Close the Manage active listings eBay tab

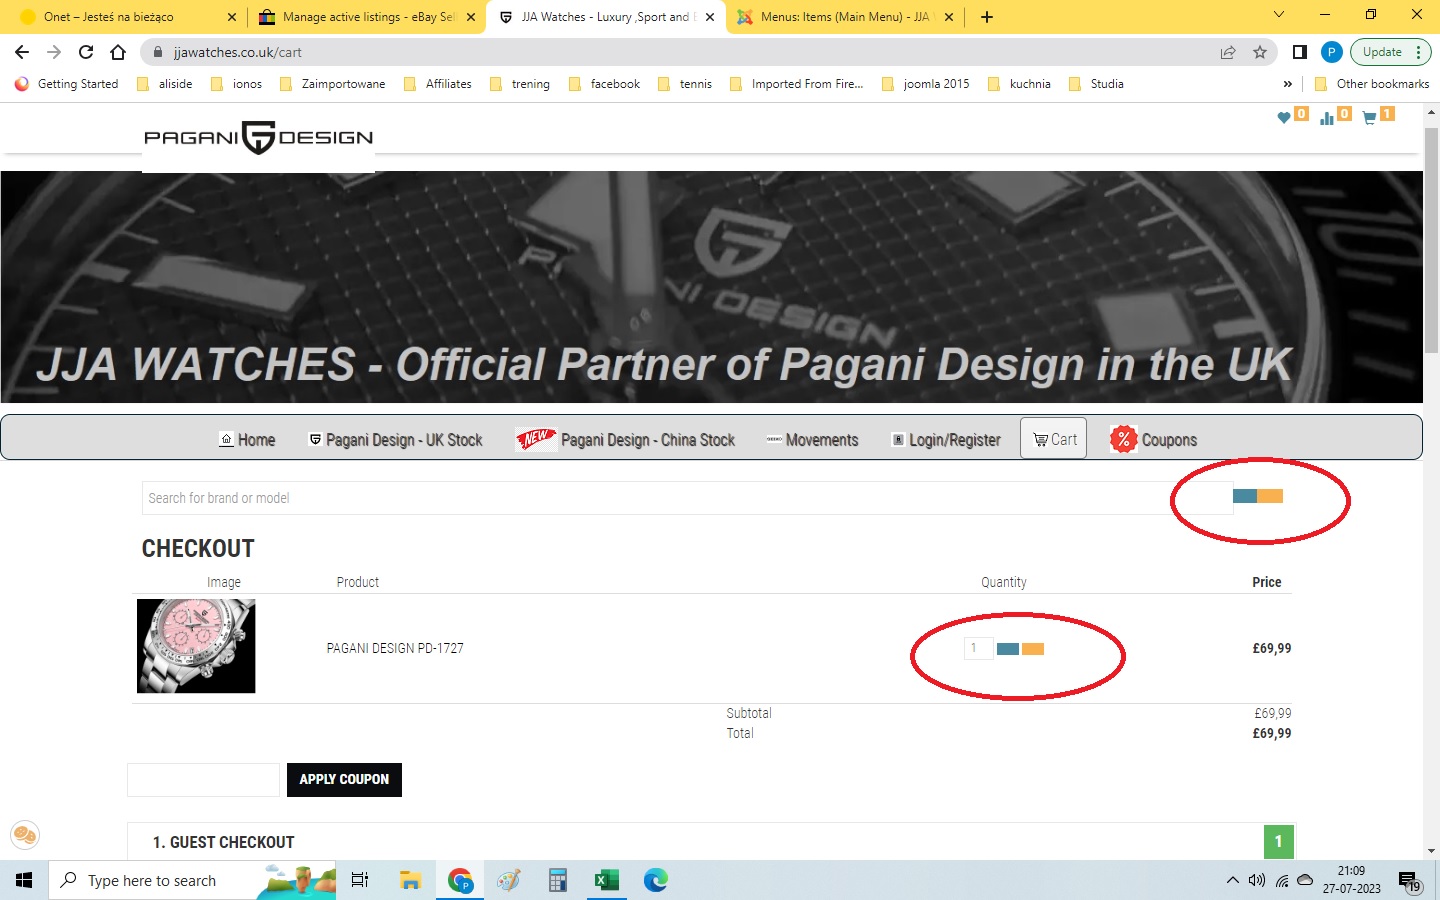[471, 17]
